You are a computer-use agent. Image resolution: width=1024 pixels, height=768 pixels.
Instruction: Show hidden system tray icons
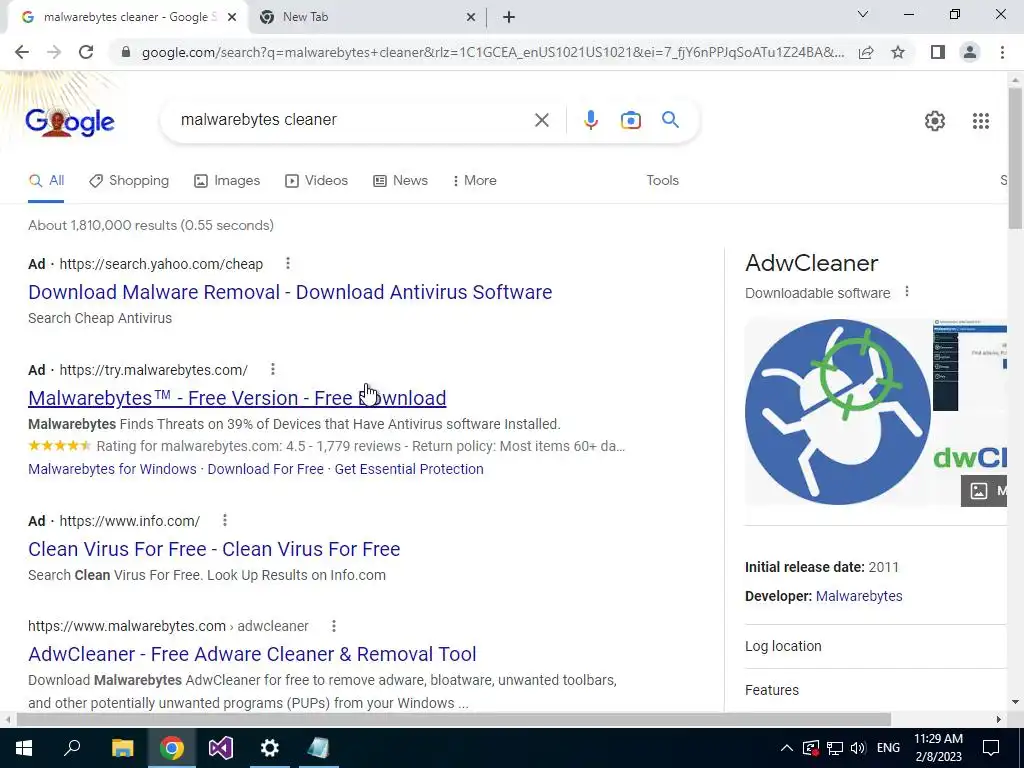coord(786,748)
